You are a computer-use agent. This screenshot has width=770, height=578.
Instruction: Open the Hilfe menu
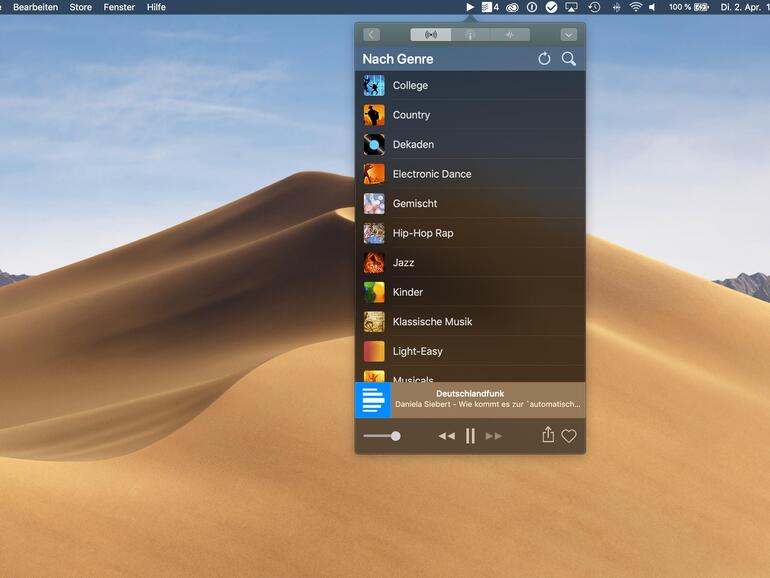point(156,7)
